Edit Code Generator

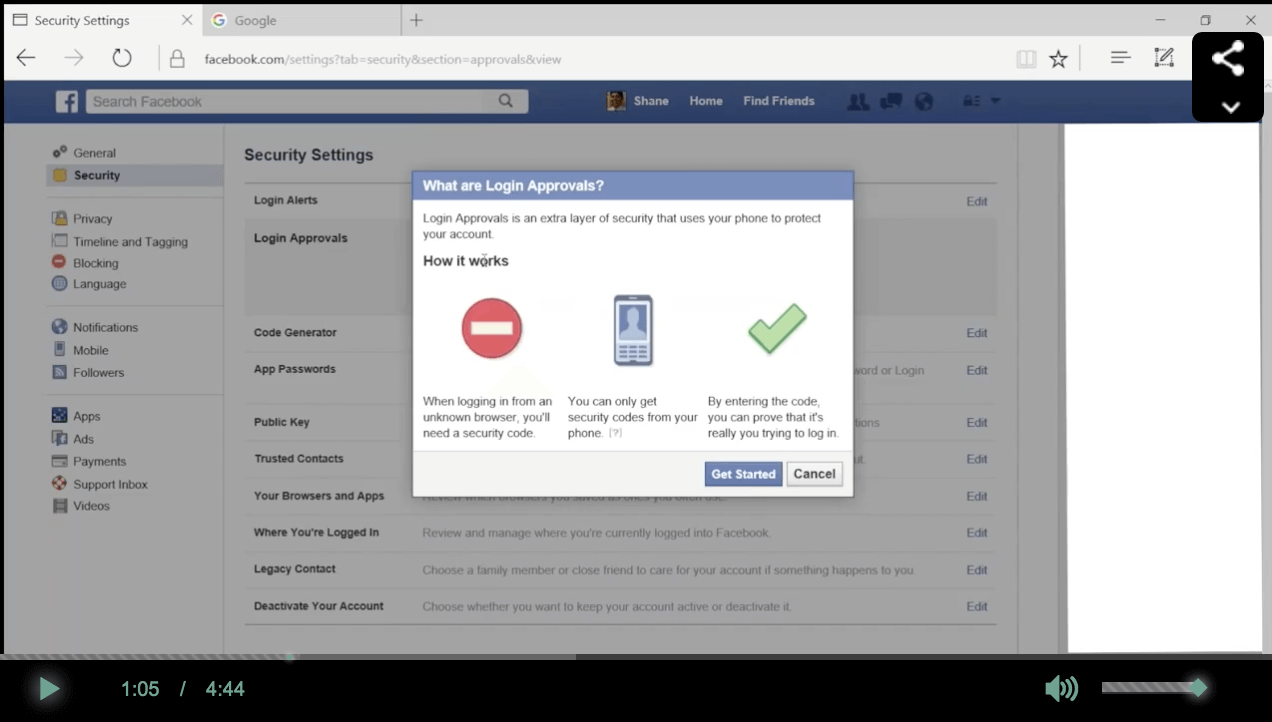976,333
